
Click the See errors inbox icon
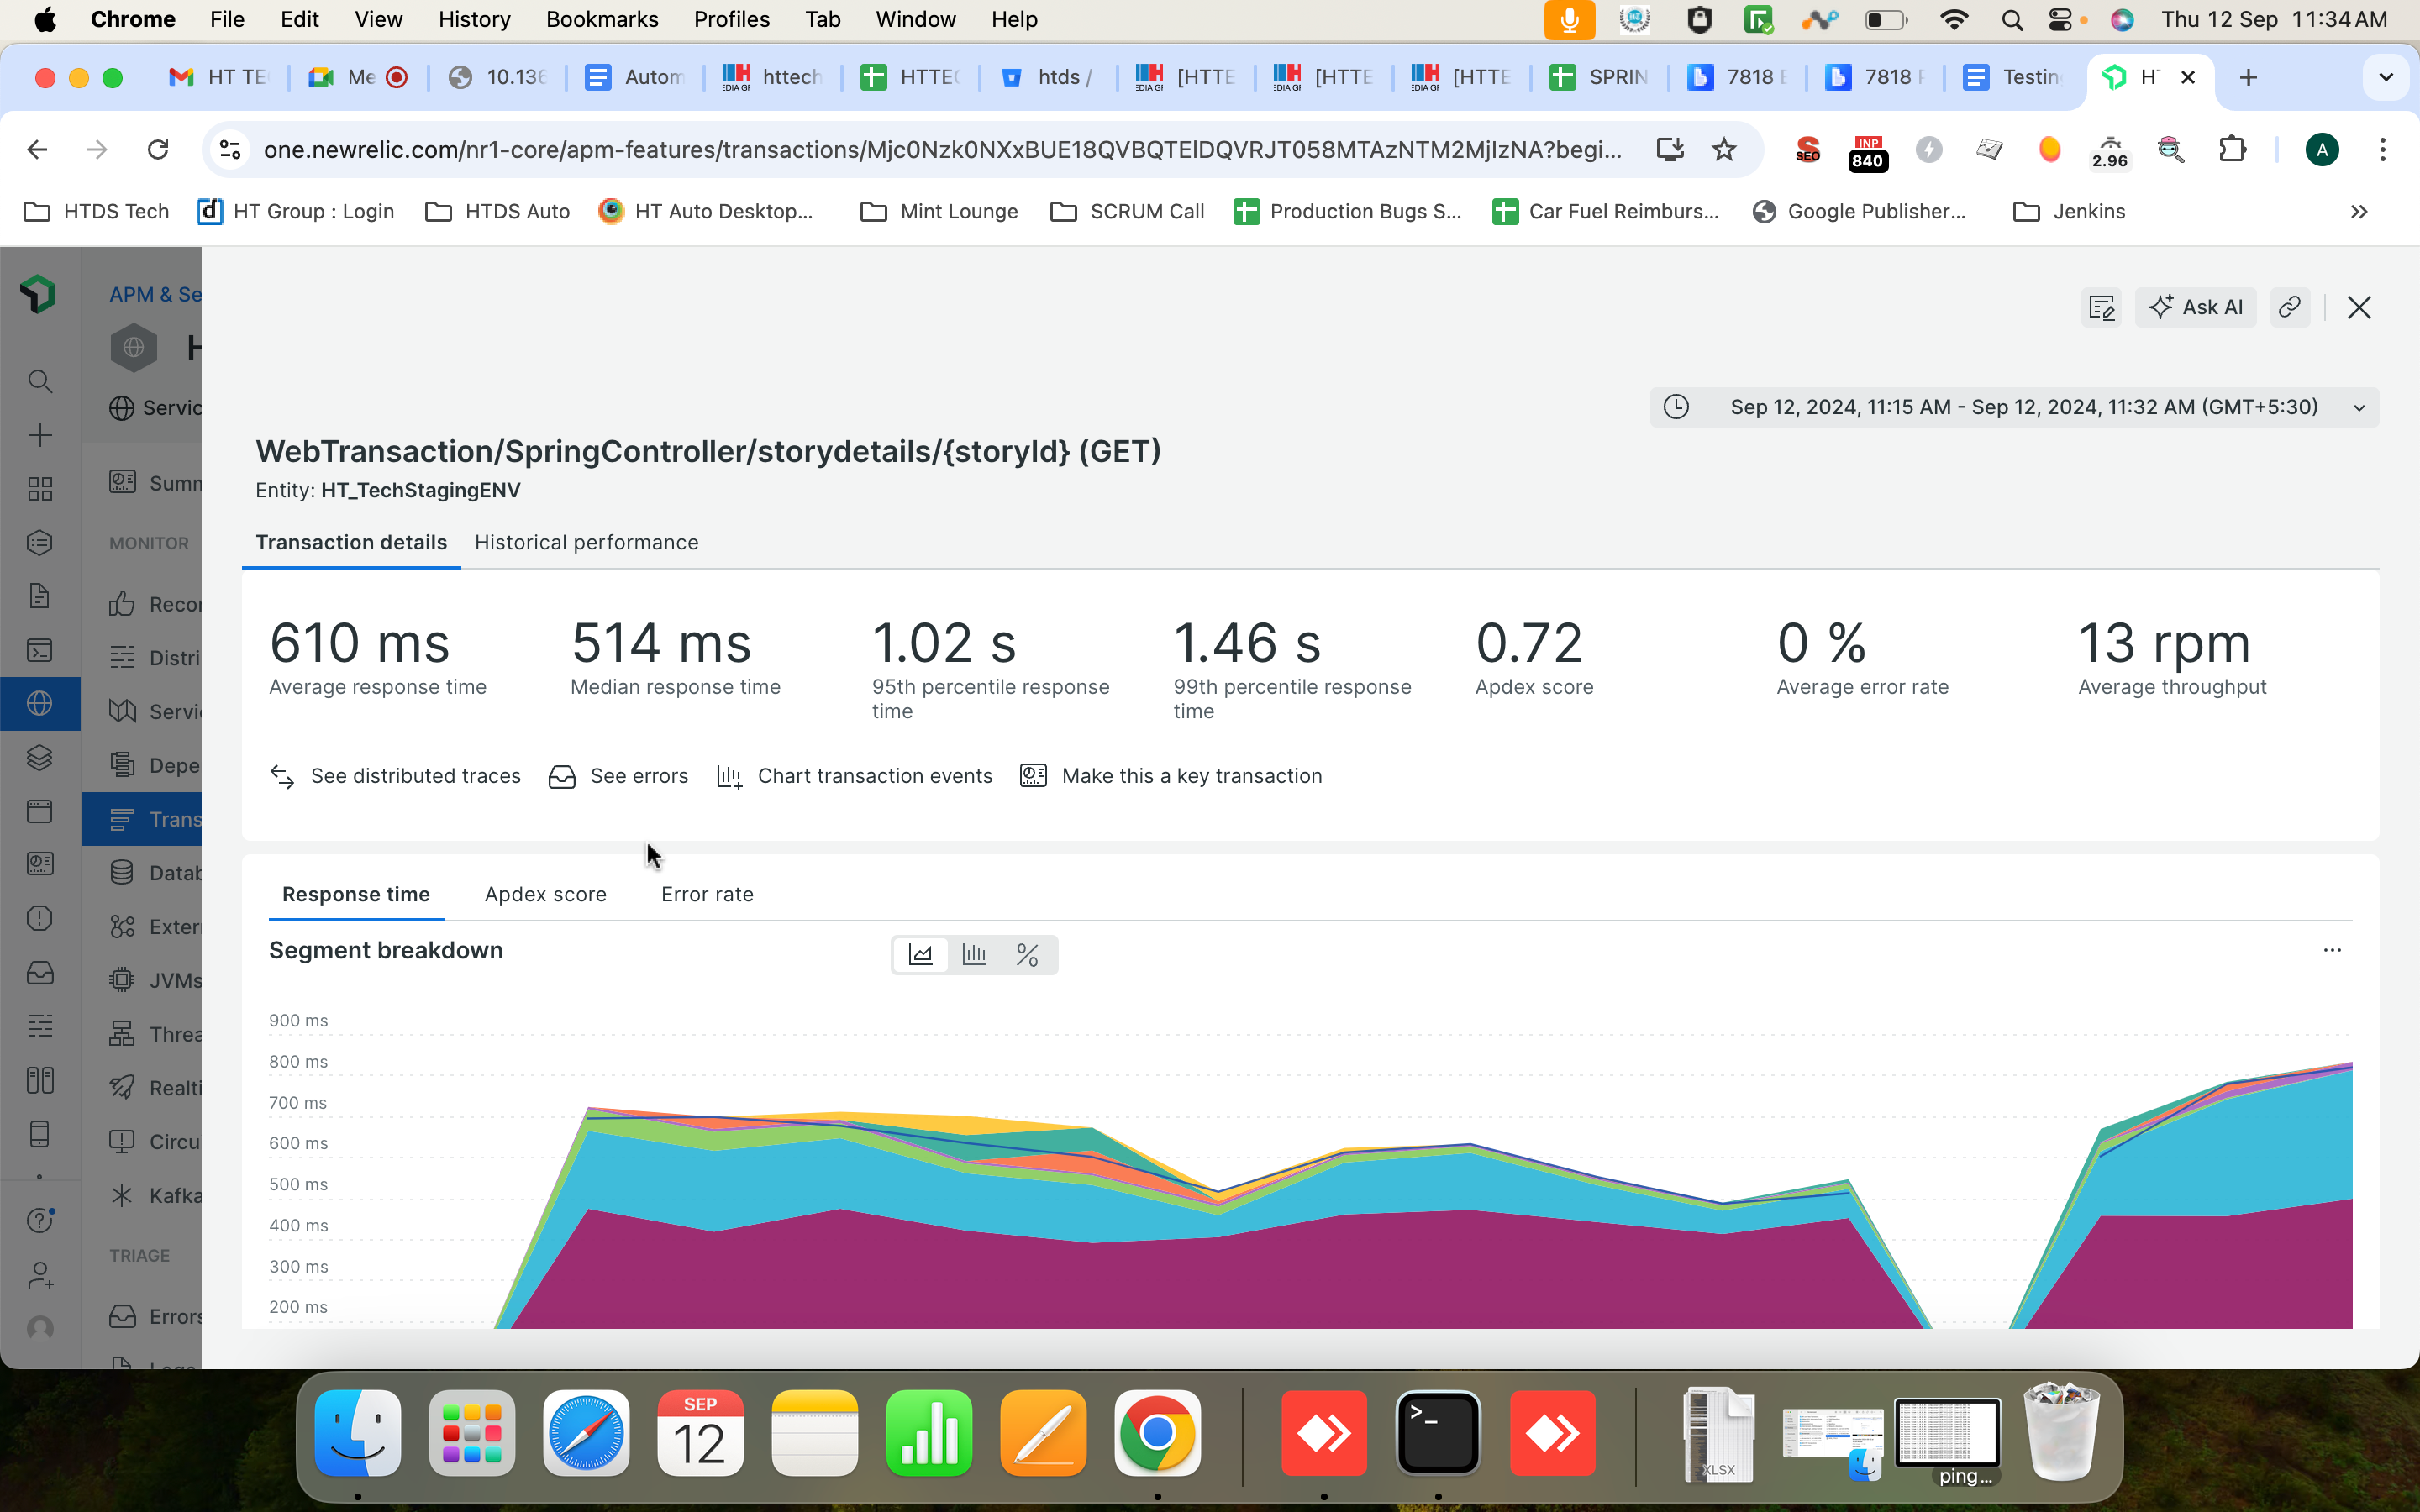[562, 777]
